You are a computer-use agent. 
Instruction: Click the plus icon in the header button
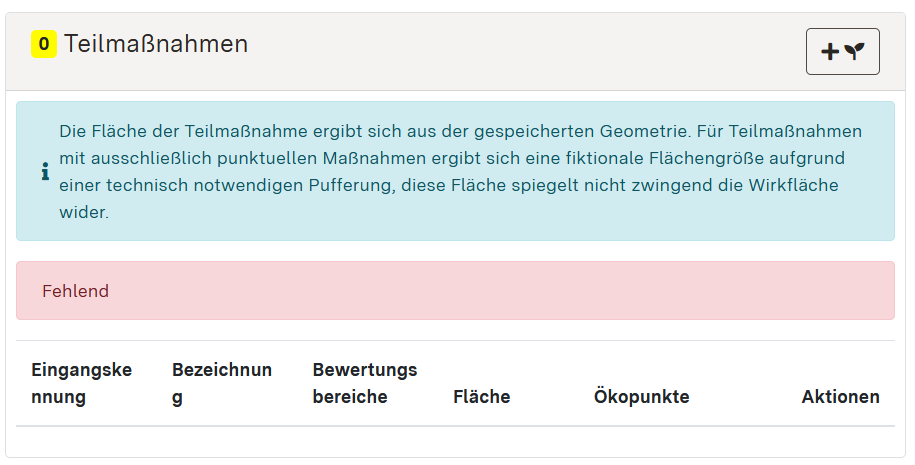point(830,52)
